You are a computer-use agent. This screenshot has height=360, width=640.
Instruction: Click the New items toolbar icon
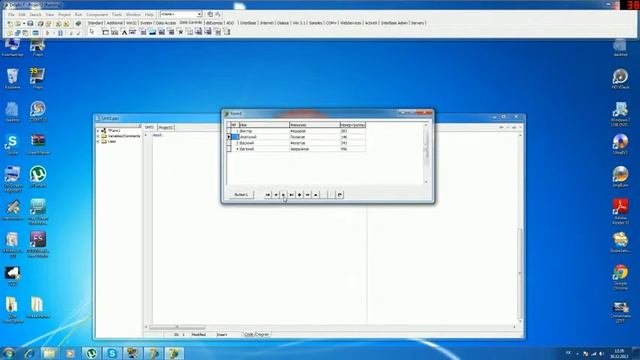pos(10,24)
